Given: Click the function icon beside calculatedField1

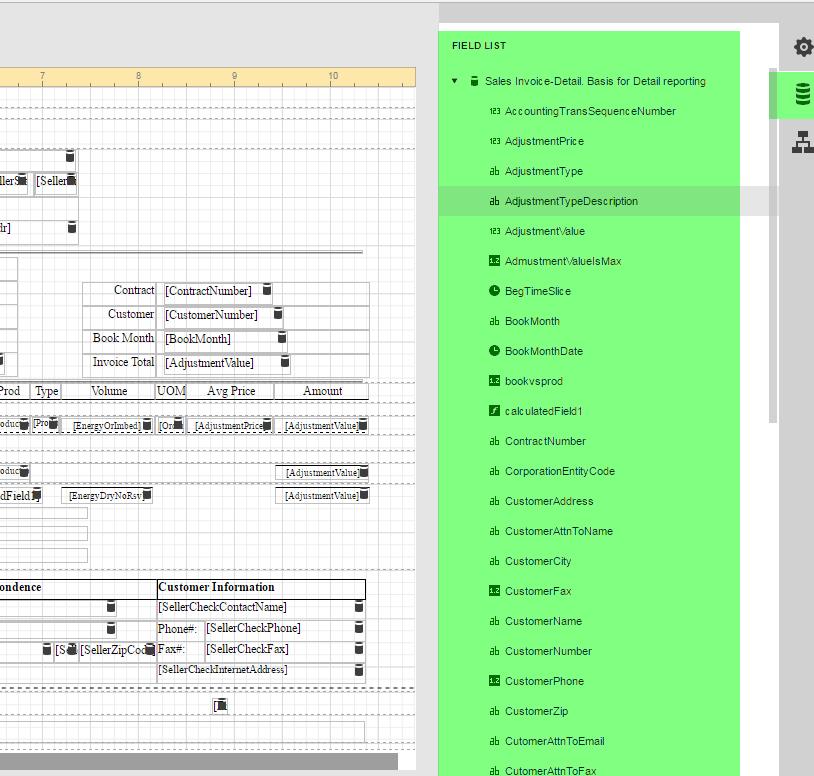Looking at the screenshot, I should [494, 411].
